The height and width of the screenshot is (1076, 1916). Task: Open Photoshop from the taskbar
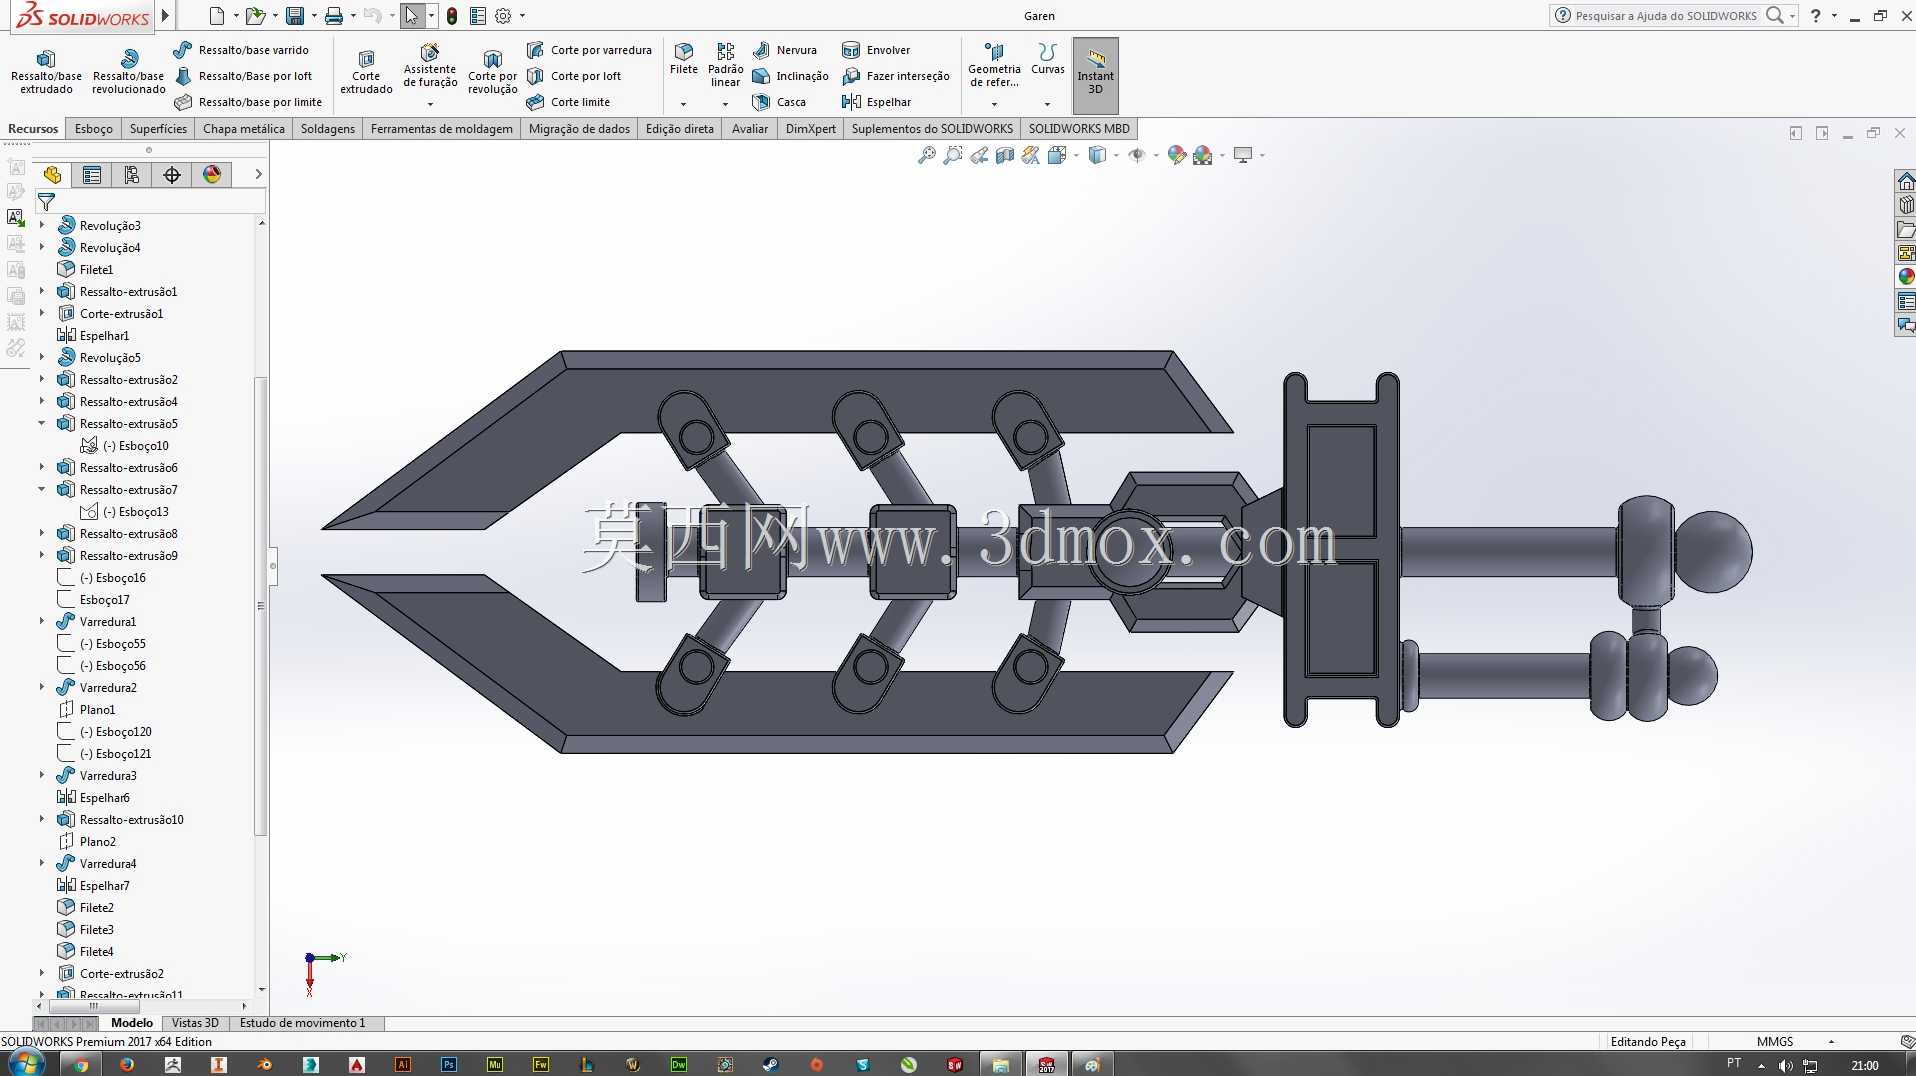click(x=449, y=1064)
